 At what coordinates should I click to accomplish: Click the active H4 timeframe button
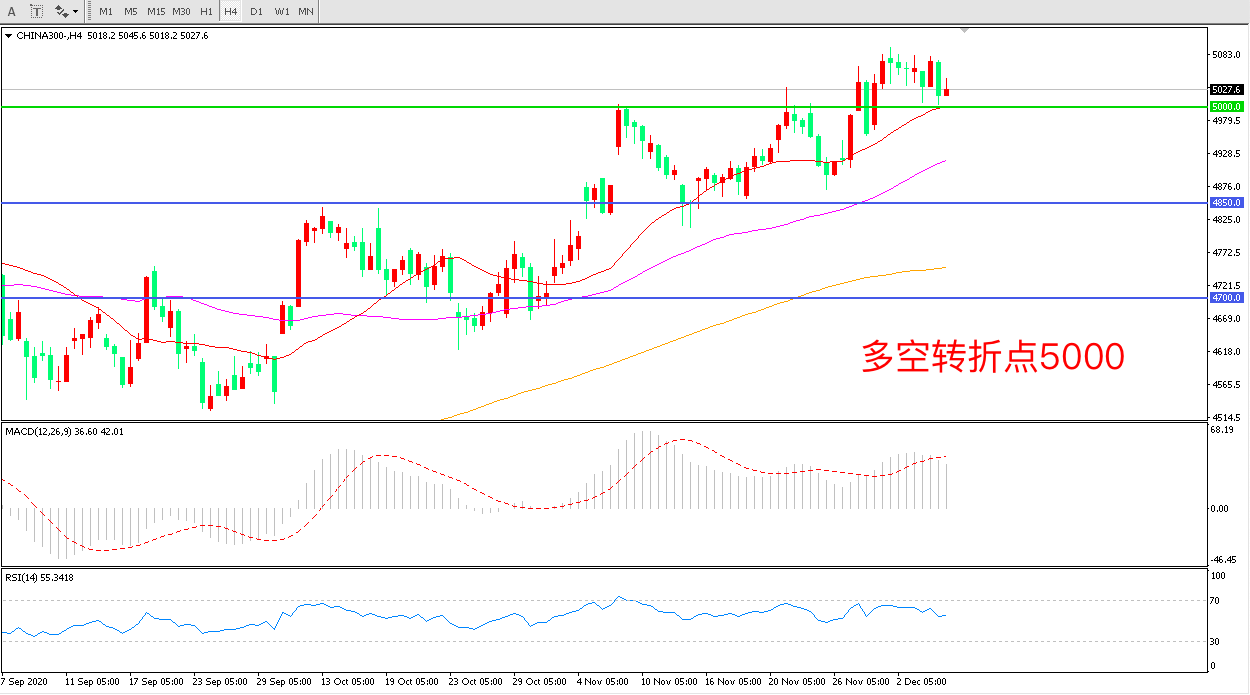point(231,11)
